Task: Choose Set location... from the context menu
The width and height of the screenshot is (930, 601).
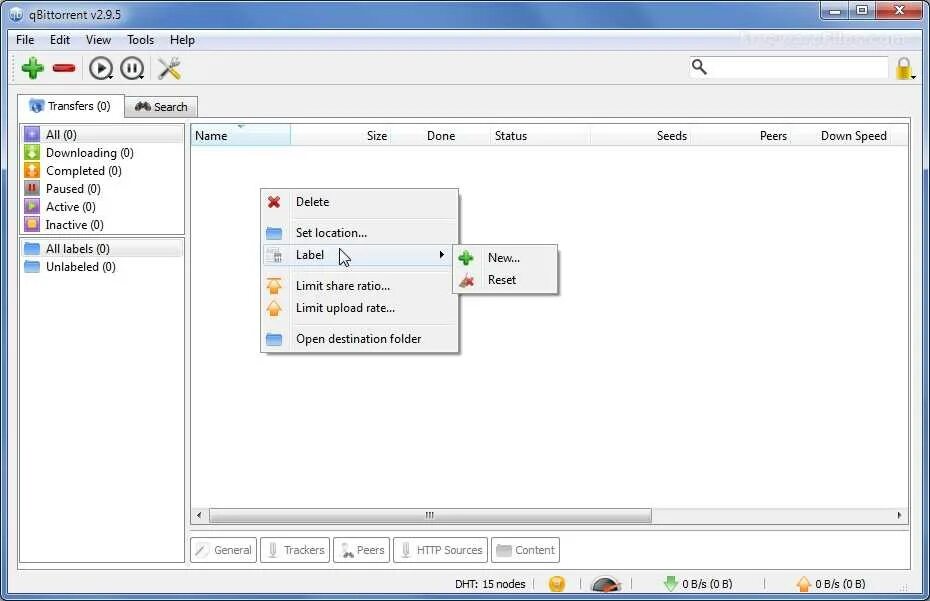Action: [x=359, y=233]
